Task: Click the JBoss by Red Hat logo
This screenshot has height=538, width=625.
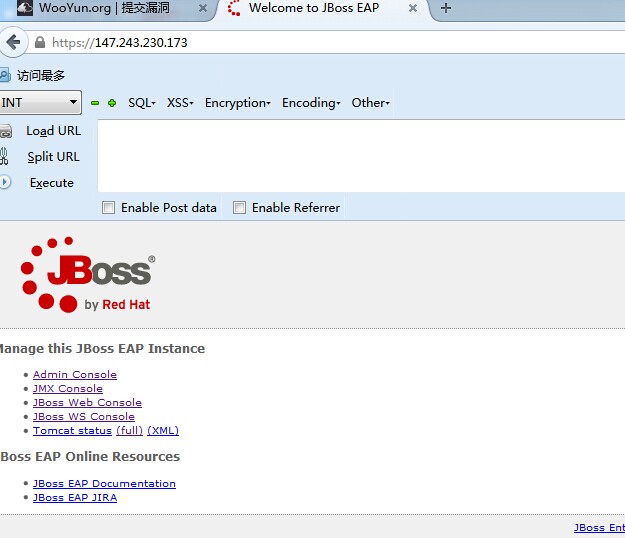Action: pos(88,275)
